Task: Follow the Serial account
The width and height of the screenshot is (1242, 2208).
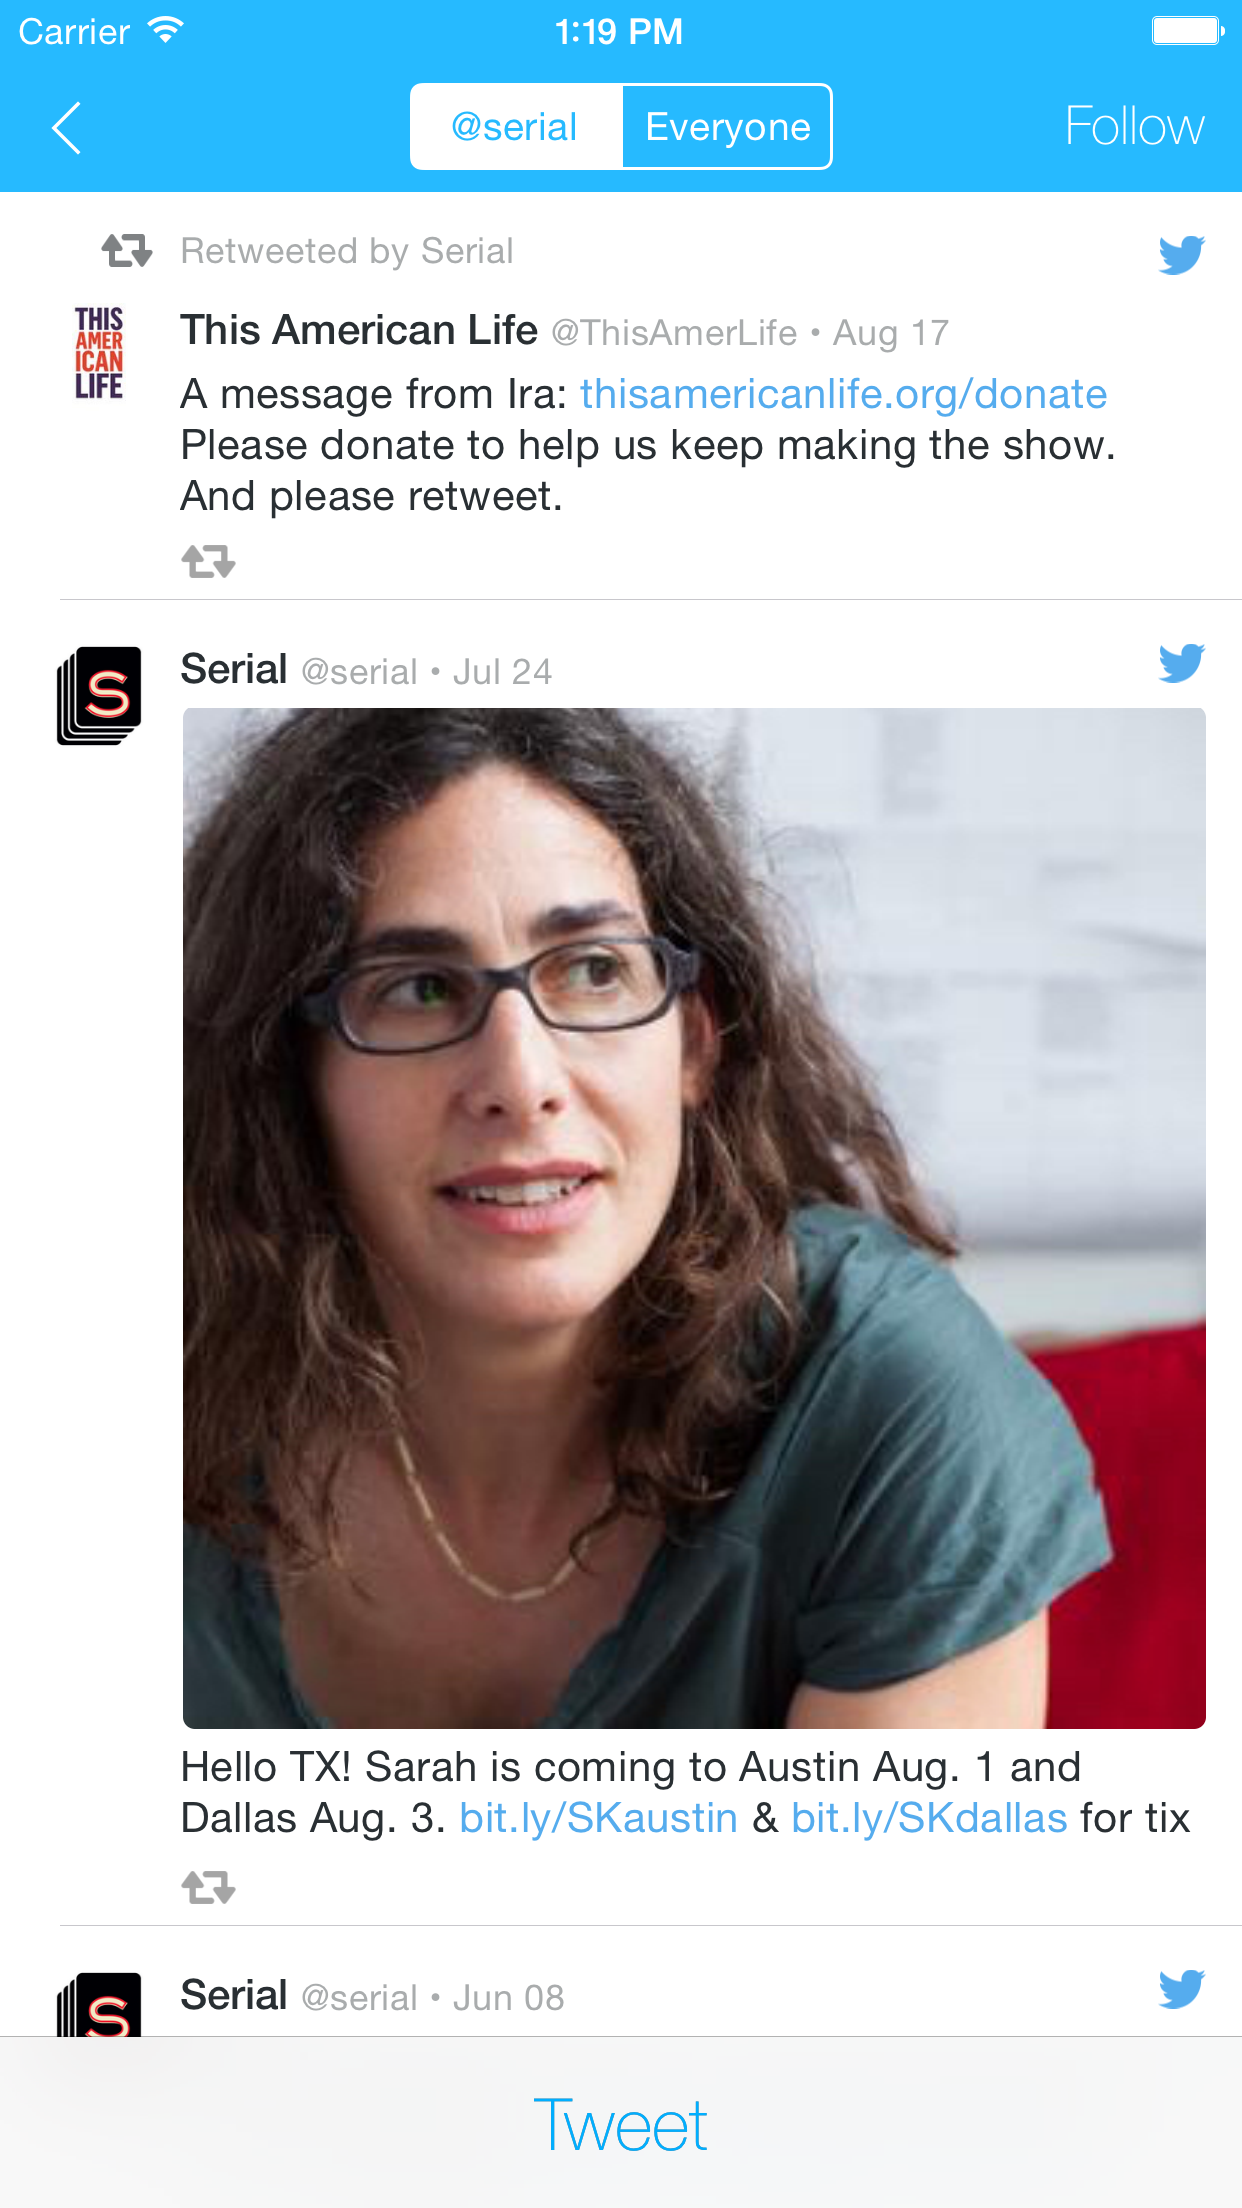Action: (1134, 127)
